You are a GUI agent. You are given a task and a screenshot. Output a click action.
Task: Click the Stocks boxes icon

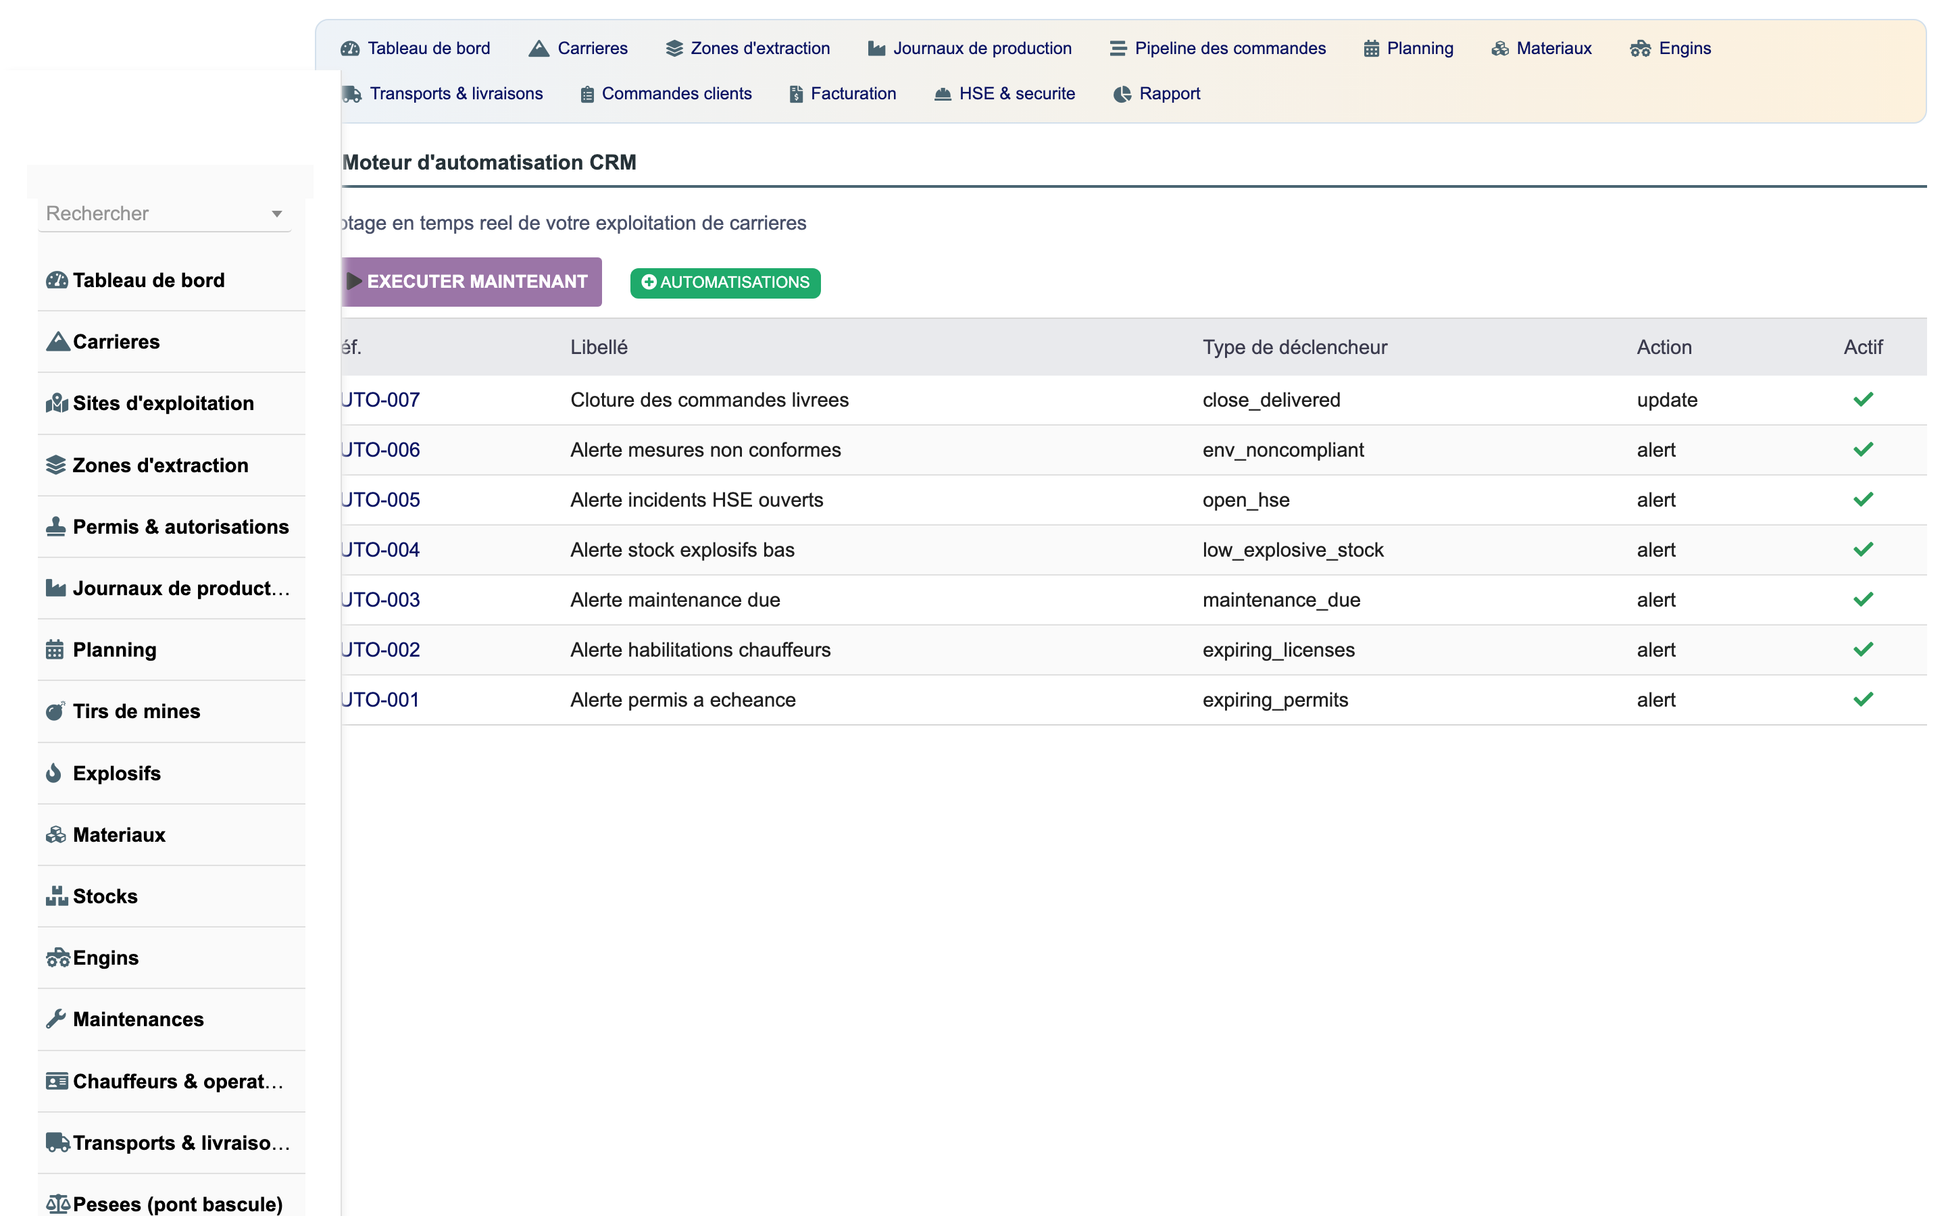[57, 896]
